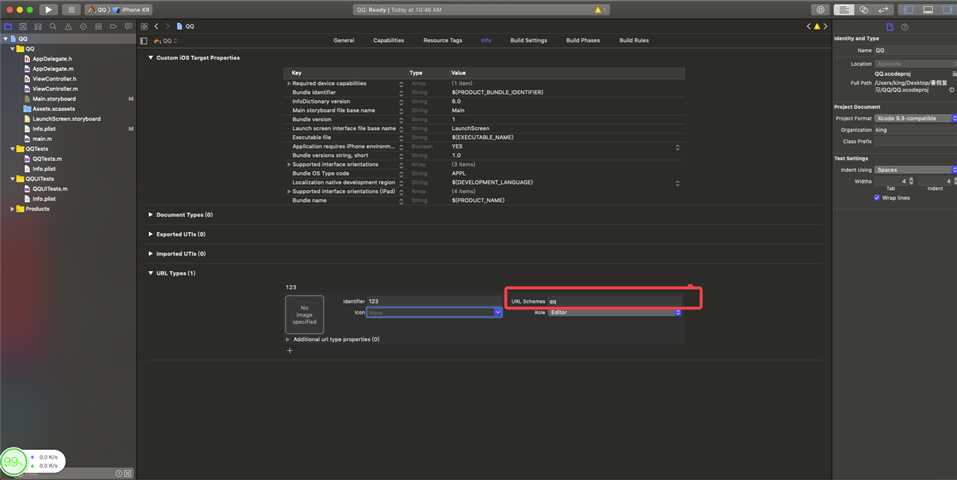Switch to the Standard editor
The width and height of the screenshot is (957, 480).
point(844,10)
